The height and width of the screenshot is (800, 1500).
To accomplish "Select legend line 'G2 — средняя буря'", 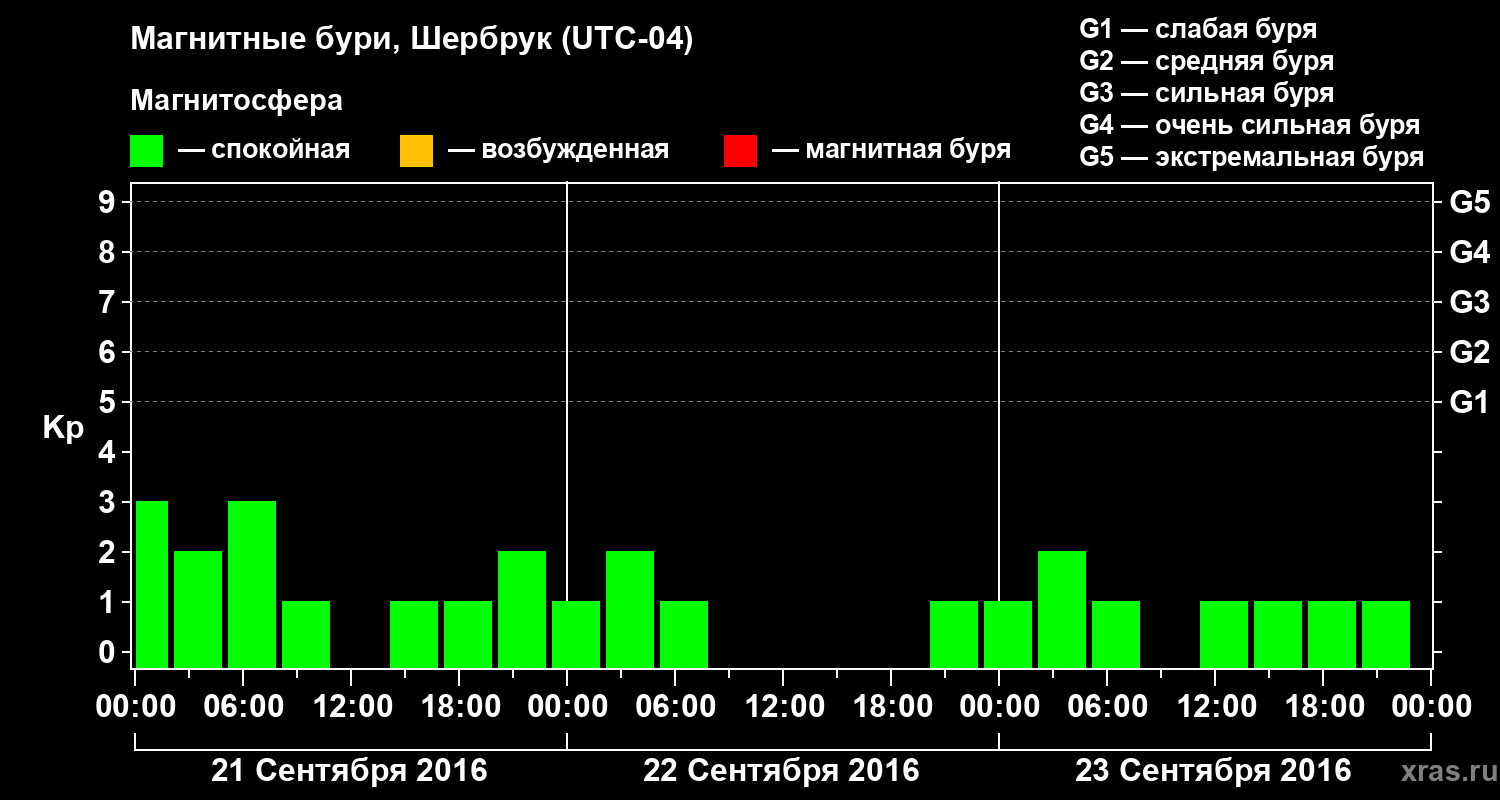I will (x=1207, y=61).
